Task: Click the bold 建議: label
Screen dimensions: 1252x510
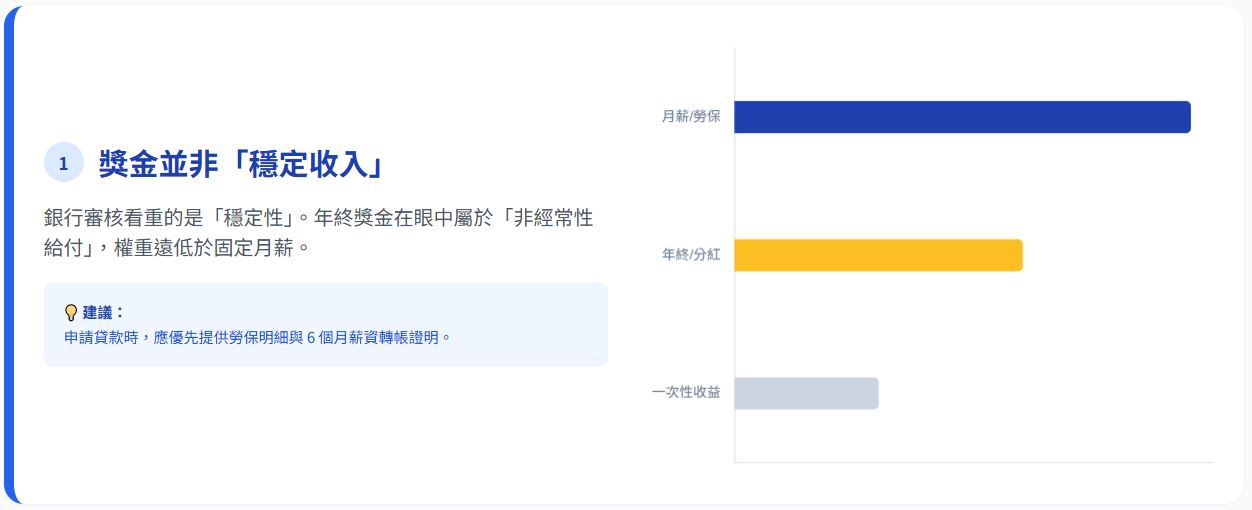Action: tap(103, 312)
